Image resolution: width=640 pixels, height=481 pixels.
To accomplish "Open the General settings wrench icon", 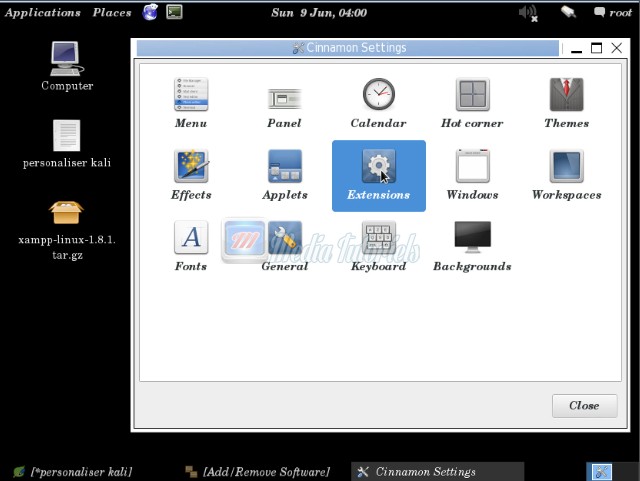I will 285,237.
